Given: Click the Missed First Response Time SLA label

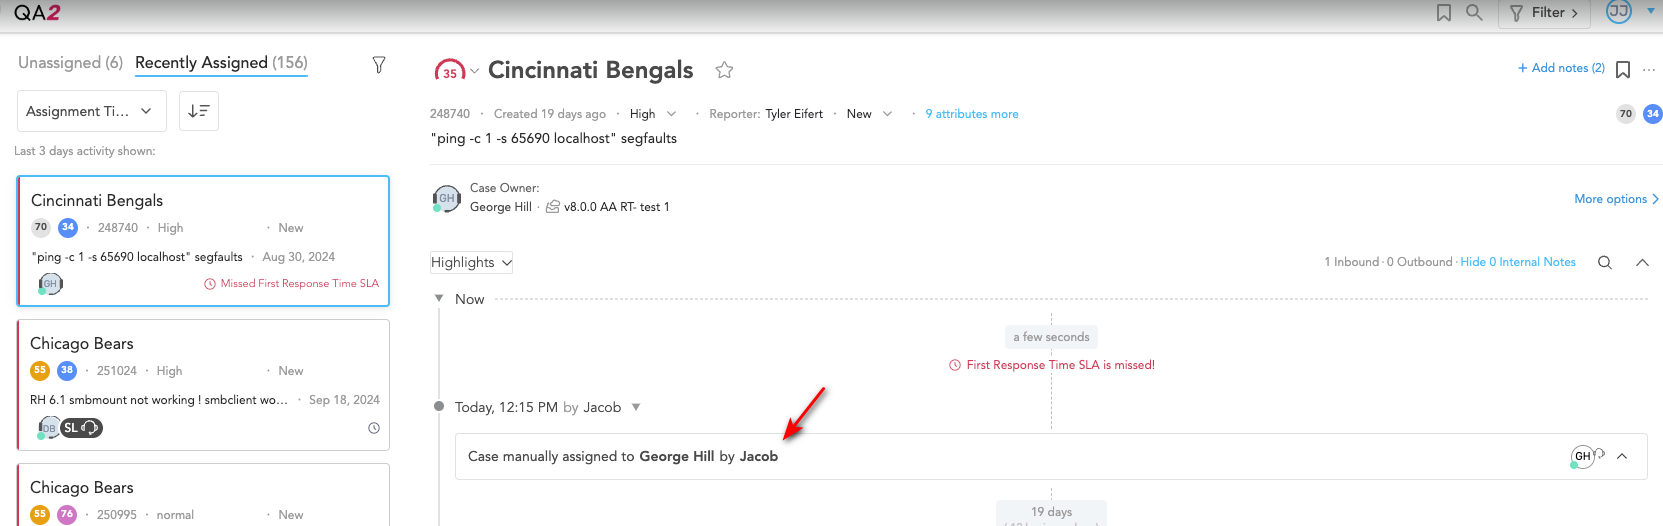Looking at the screenshot, I should click(x=292, y=284).
